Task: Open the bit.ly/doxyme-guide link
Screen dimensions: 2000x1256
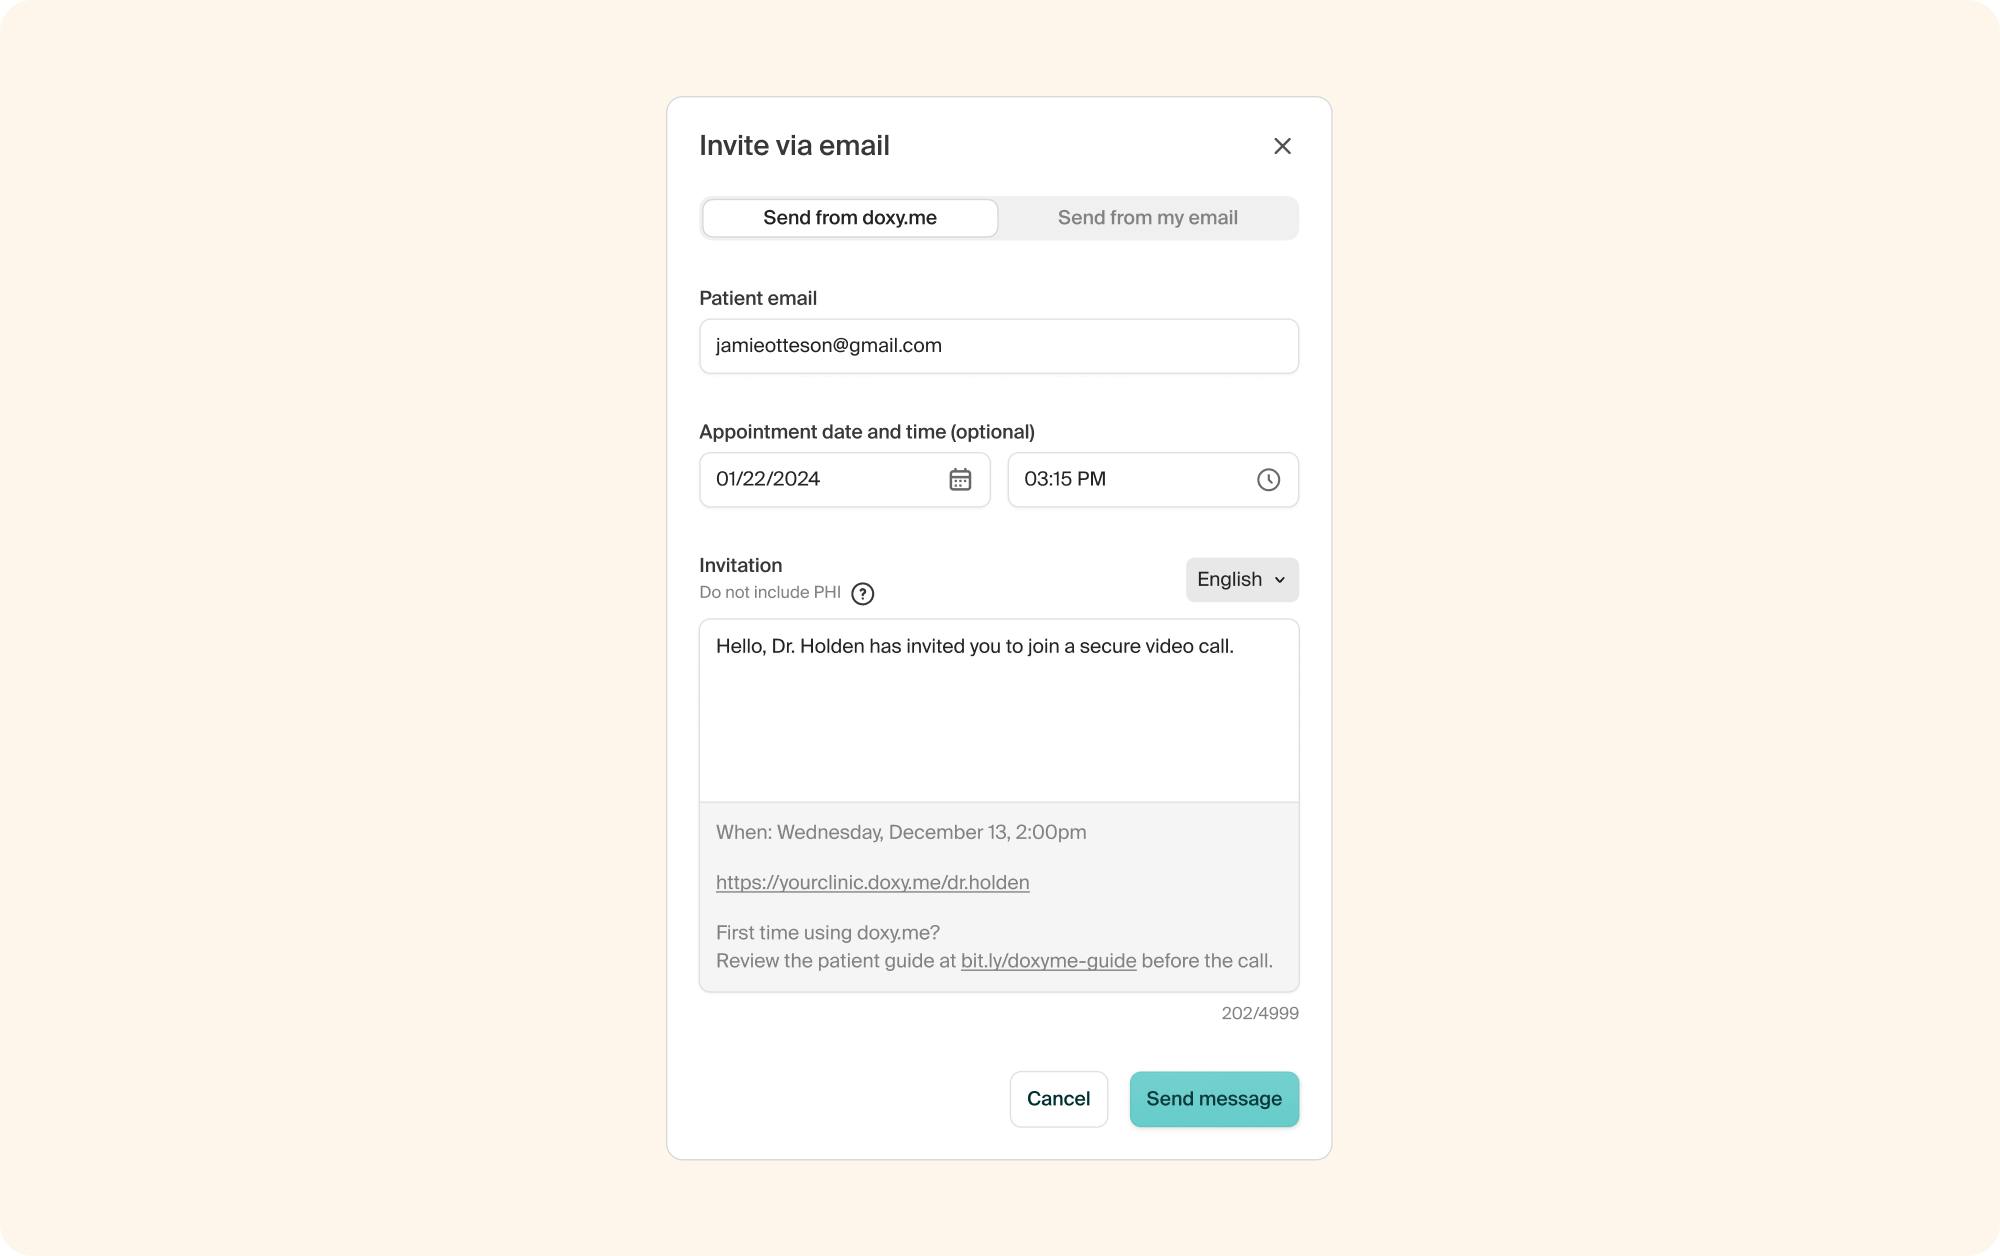Action: [1048, 961]
